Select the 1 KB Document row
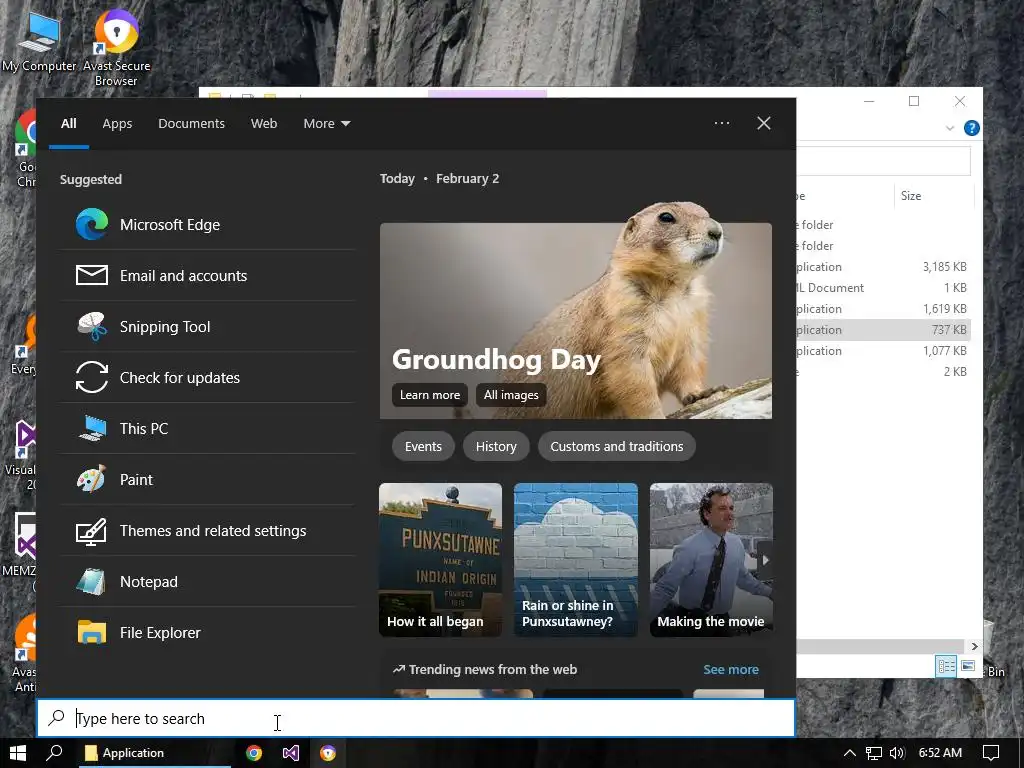1024x768 pixels. coord(883,287)
